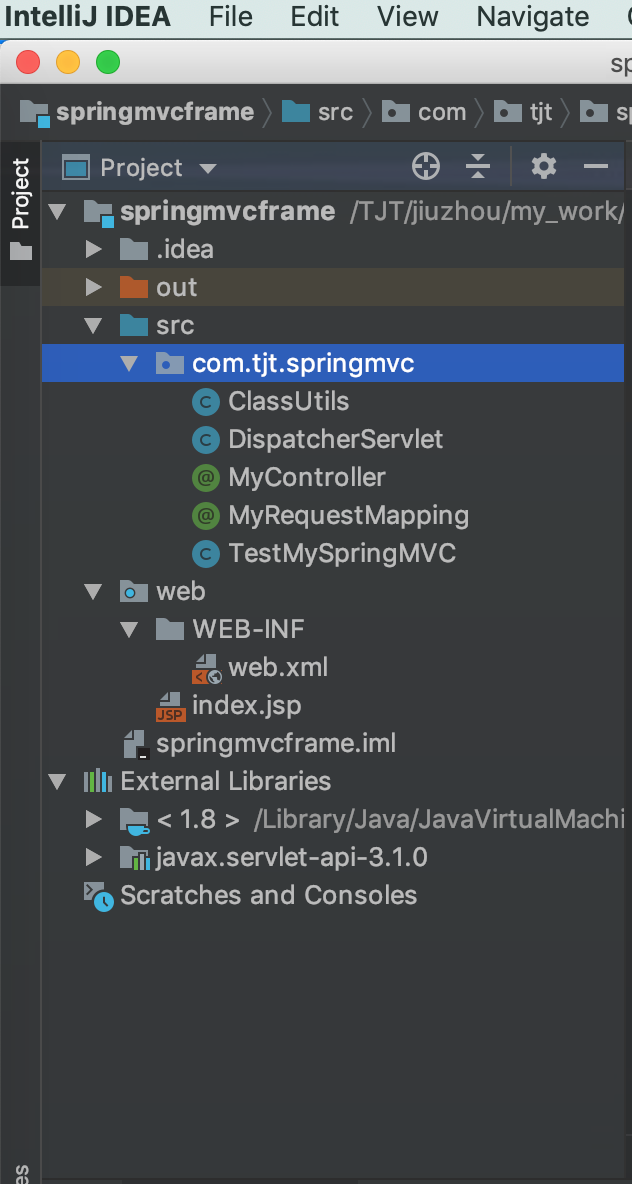Click the MyController annotation icon
Image resolution: width=632 pixels, height=1184 pixels.
(x=206, y=478)
